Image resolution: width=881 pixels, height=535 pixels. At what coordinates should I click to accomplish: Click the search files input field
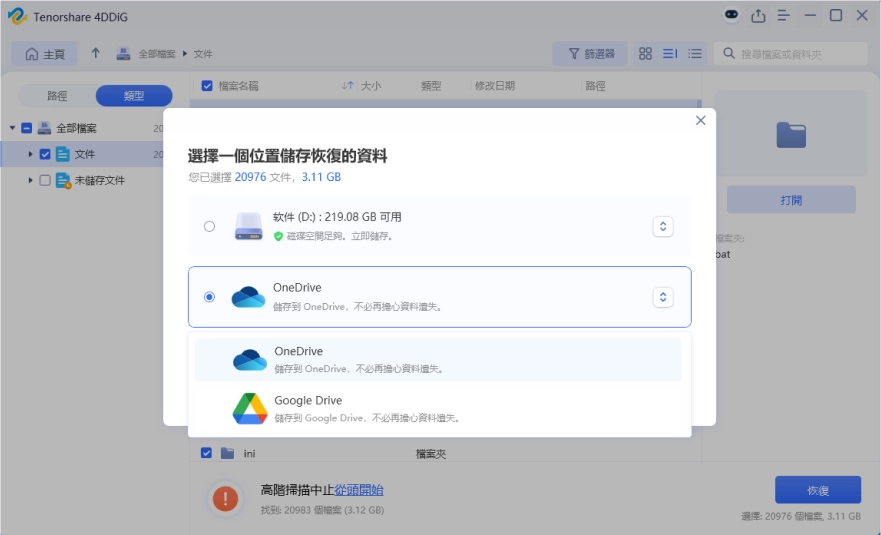[x=795, y=53]
